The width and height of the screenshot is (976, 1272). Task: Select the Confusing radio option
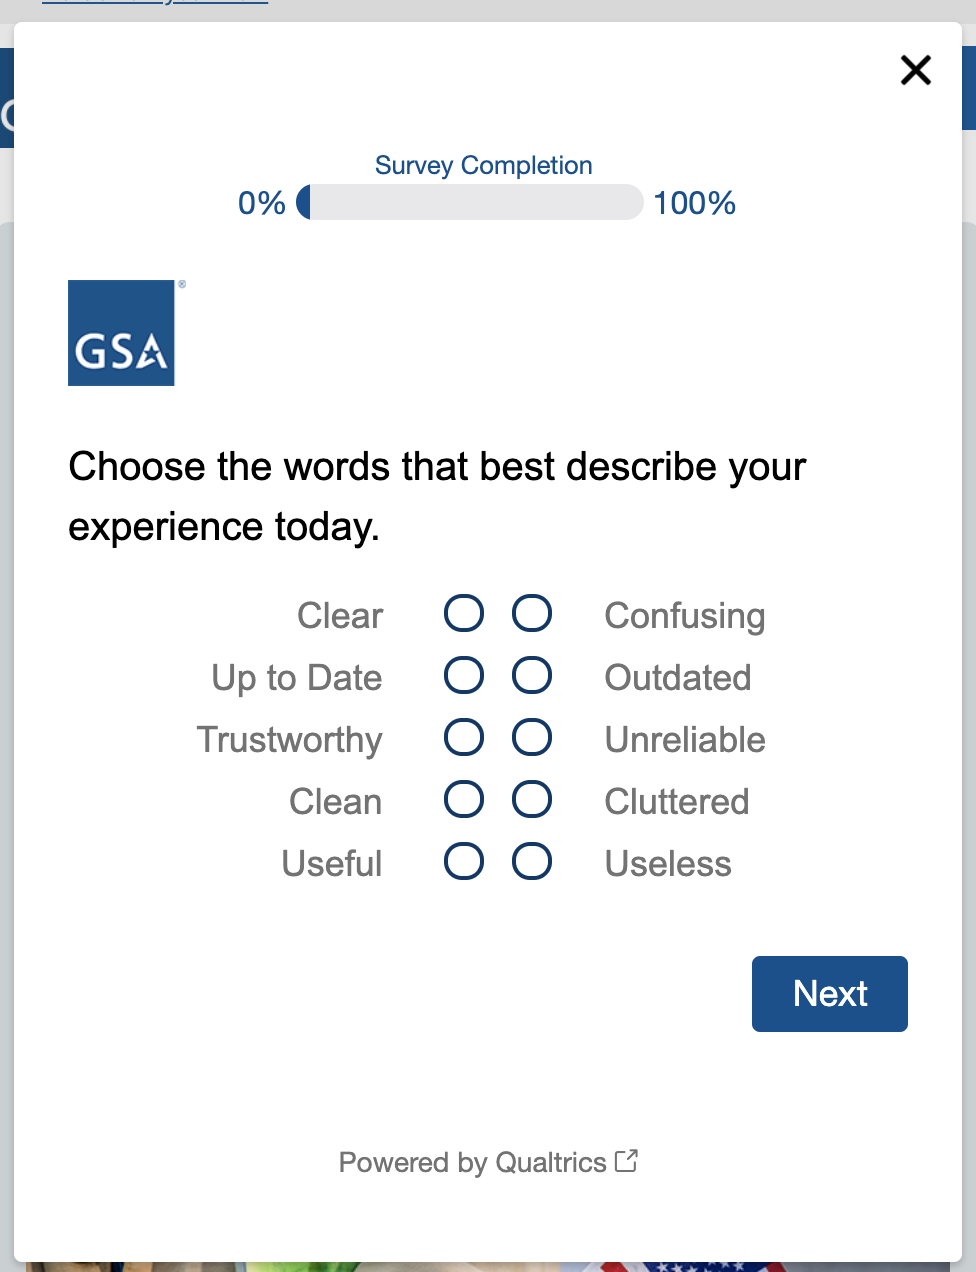pos(532,613)
